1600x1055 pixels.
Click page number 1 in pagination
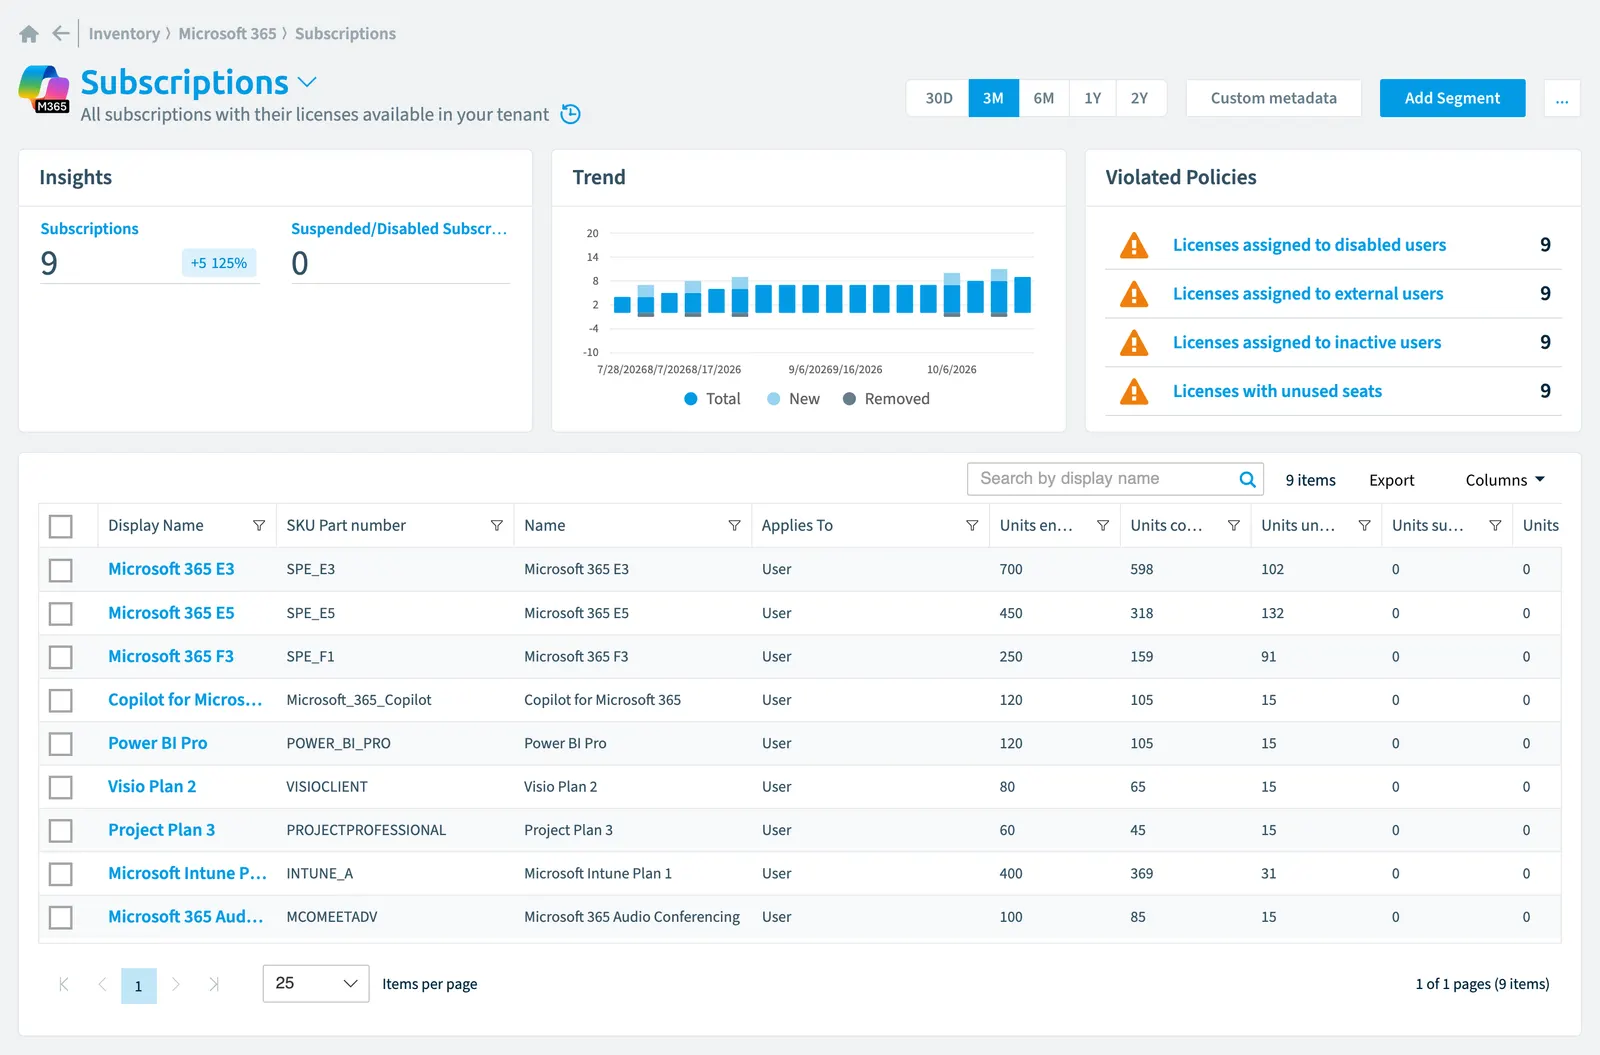(x=139, y=986)
